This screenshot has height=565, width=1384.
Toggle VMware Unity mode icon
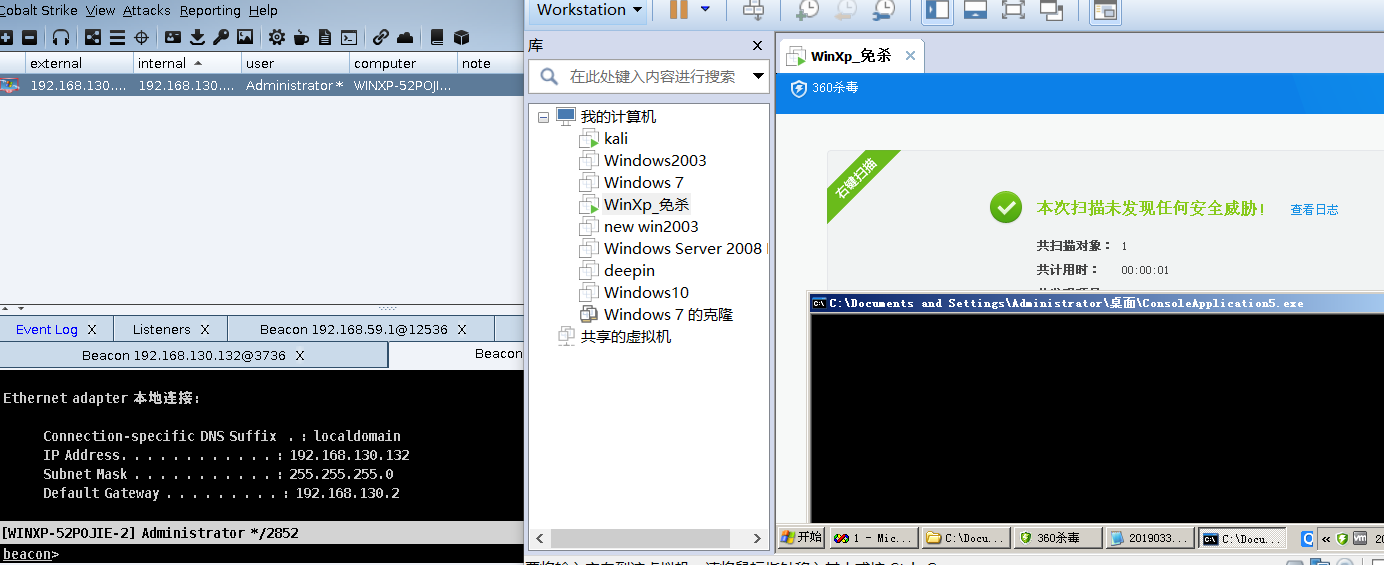(1051, 10)
